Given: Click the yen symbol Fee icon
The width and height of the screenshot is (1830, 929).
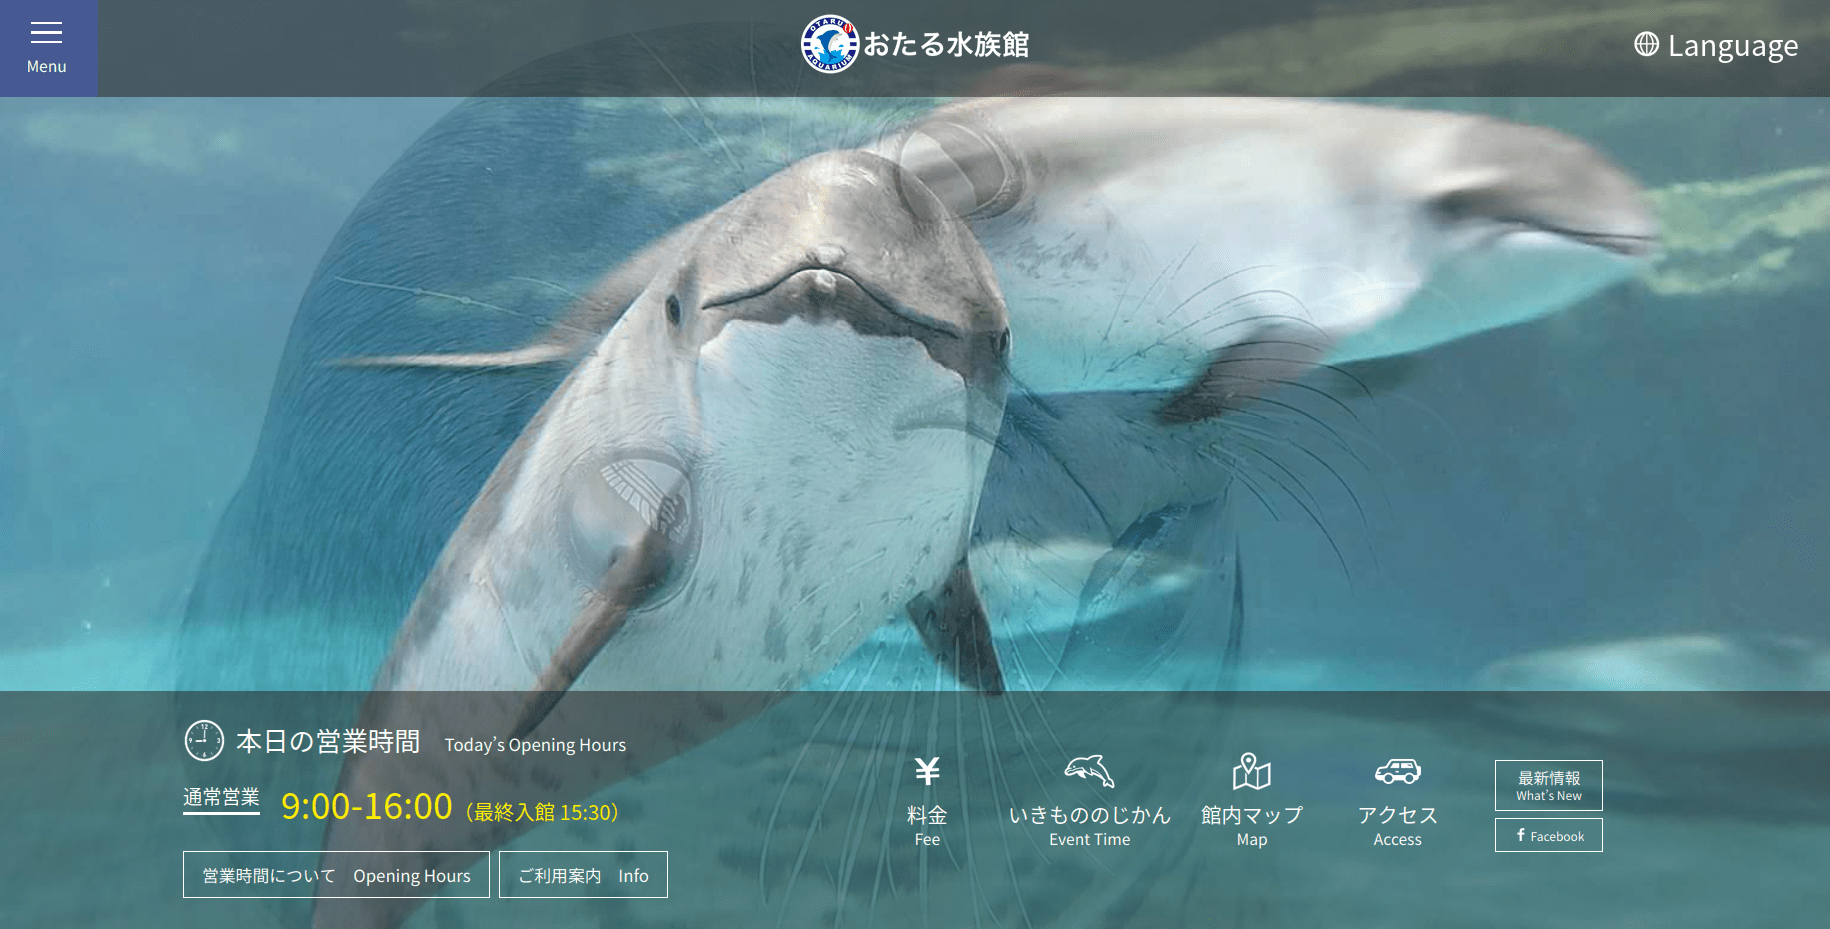Looking at the screenshot, I should (x=927, y=771).
